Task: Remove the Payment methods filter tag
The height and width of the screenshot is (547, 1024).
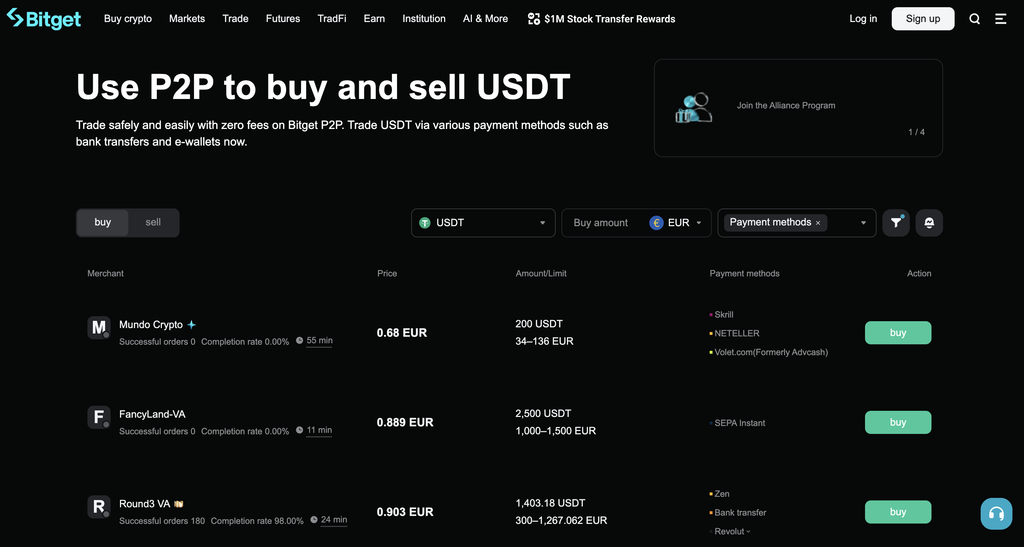Action: click(818, 223)
